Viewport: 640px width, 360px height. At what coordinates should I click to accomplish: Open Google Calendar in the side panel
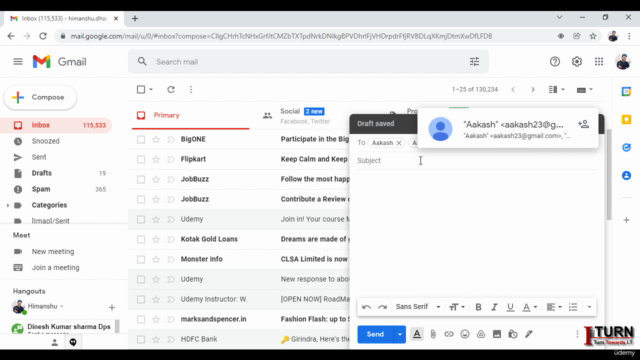626,91
